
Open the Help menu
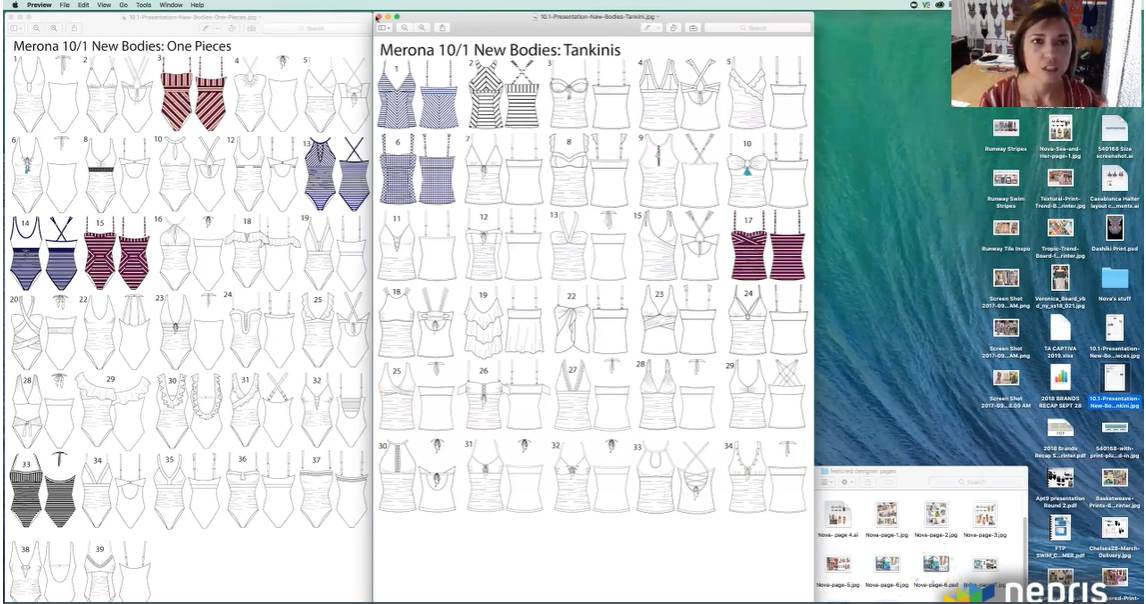(x=197, y=5)
